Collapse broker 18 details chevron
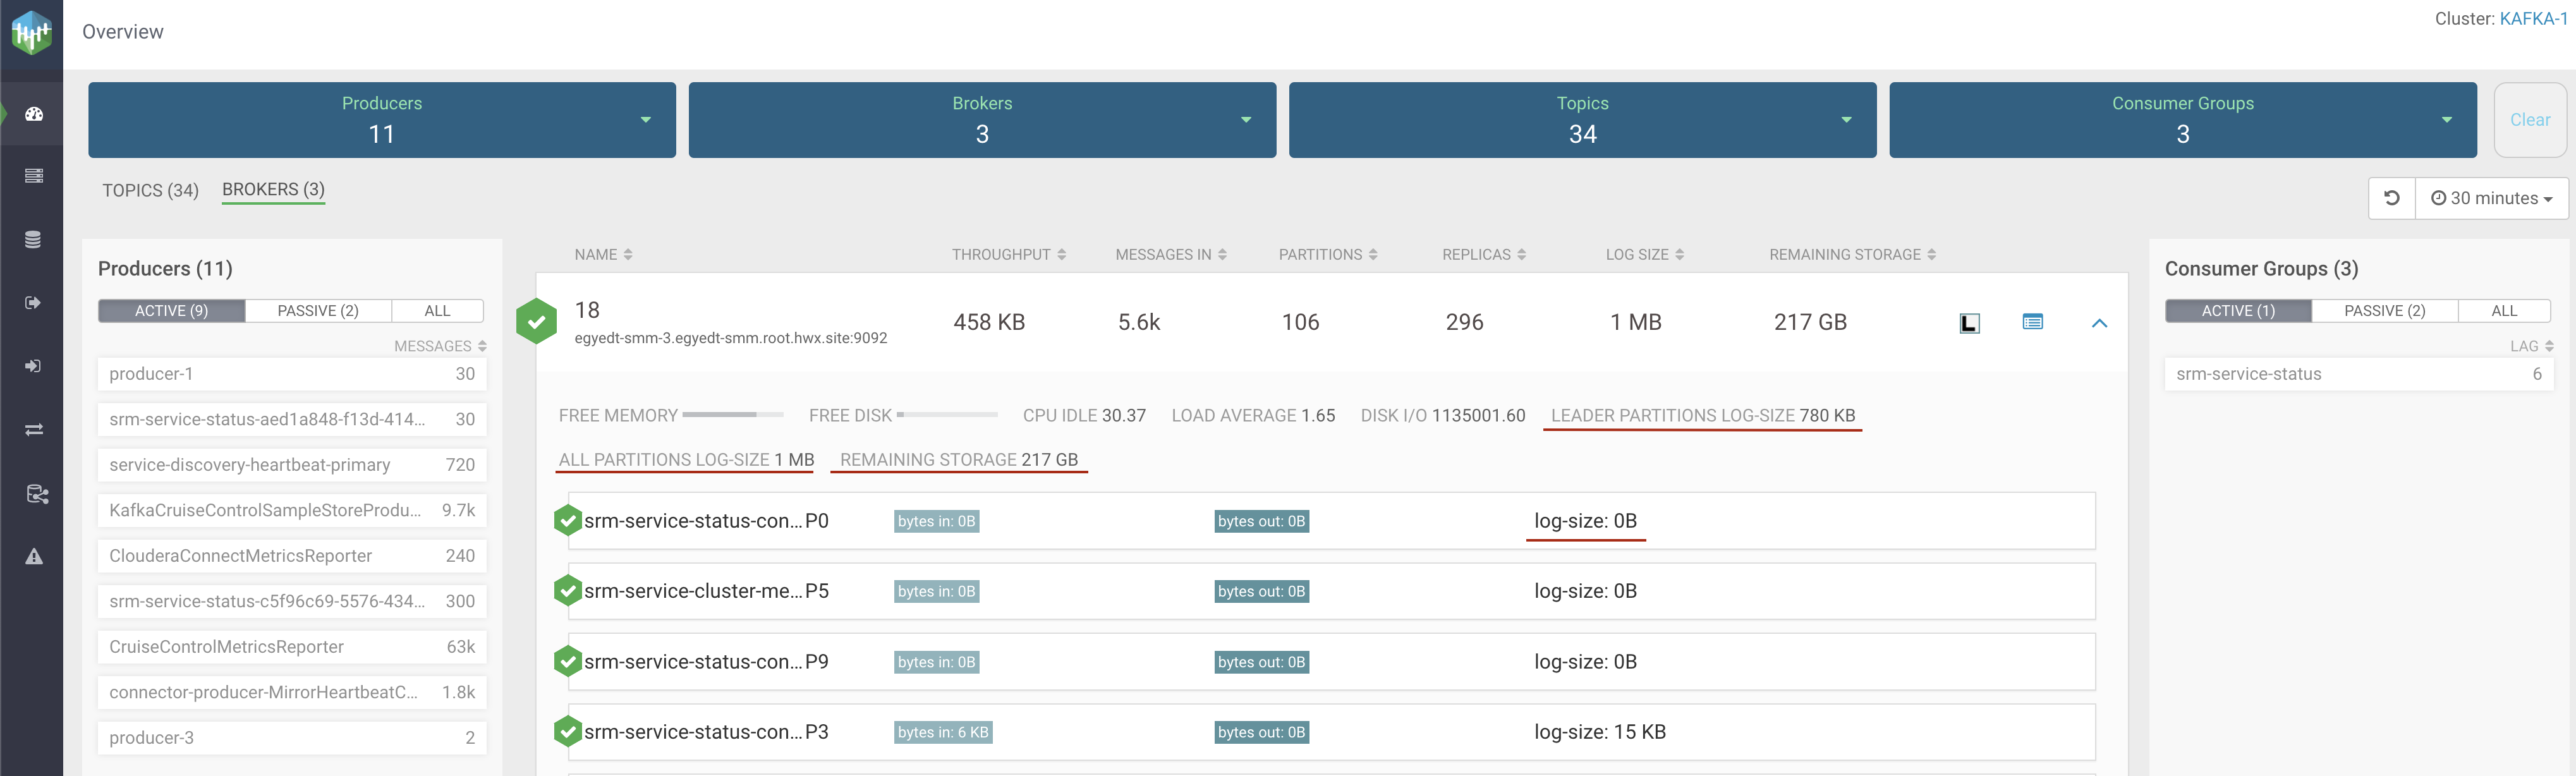 click(x=2099, y=323)
